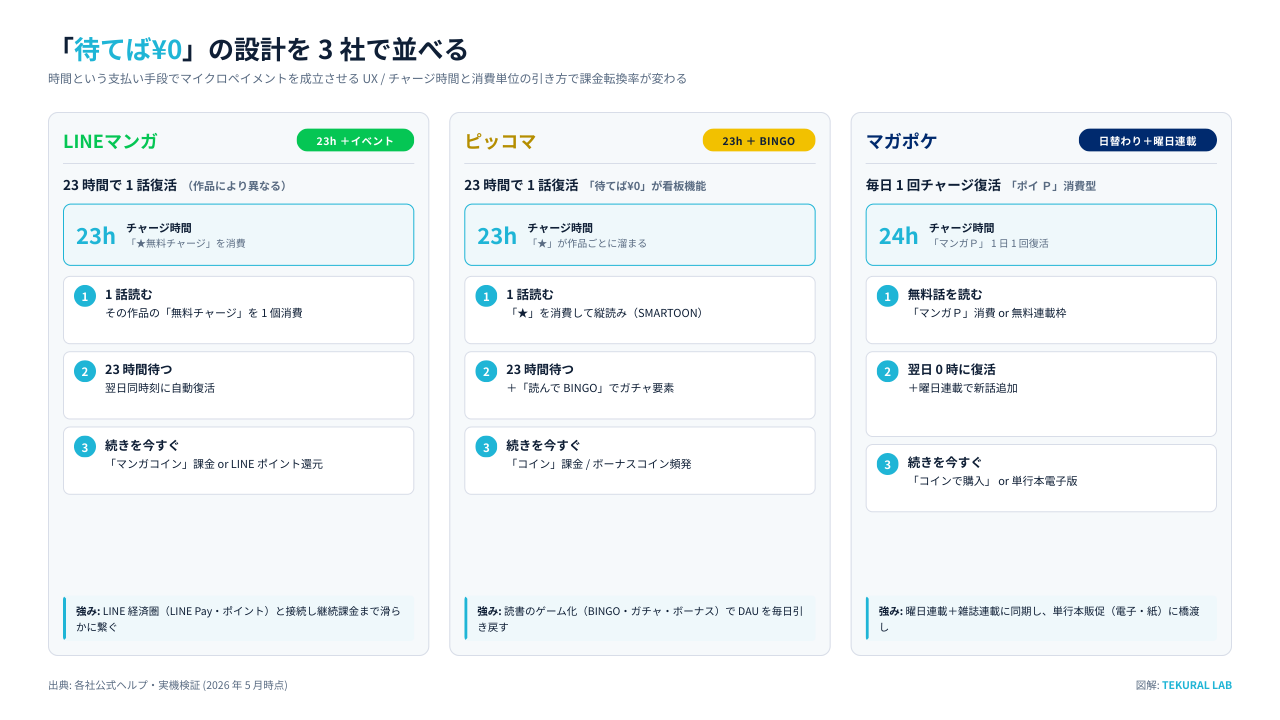Click the 23h value in ピッコマ card

click(x=497, y=236)
